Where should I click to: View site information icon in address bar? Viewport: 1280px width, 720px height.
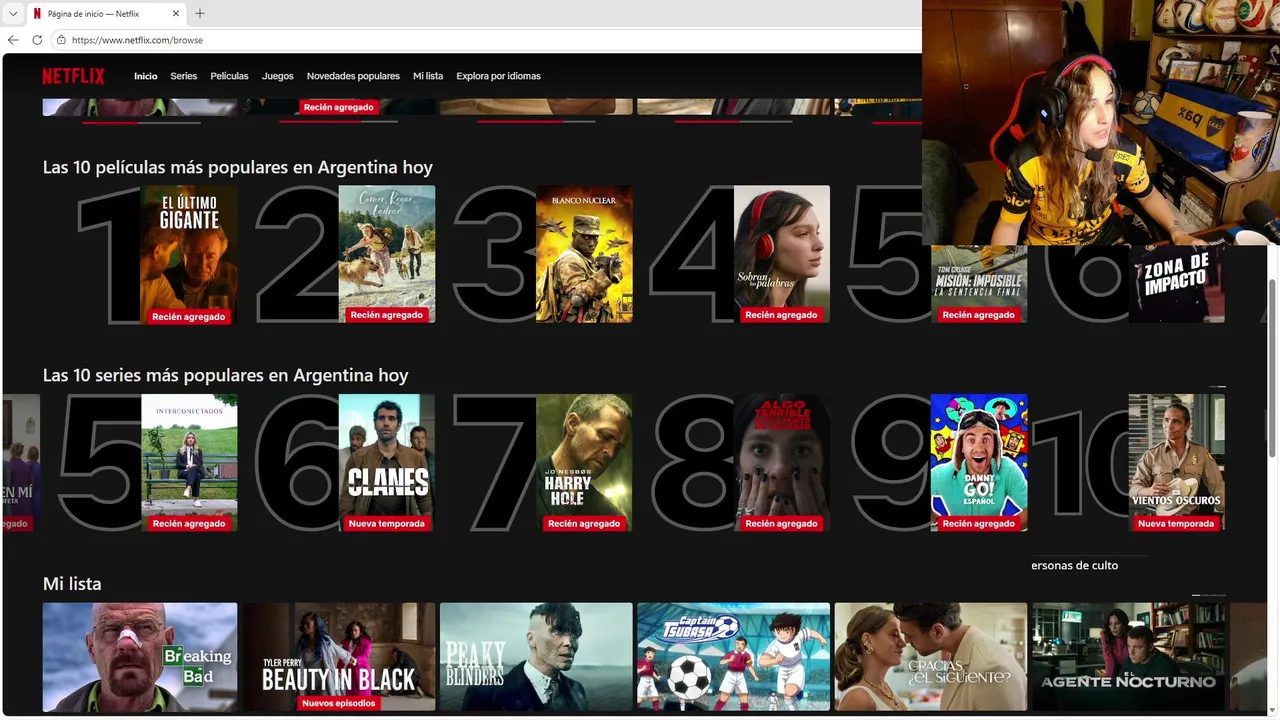pyautogui.click(x=61, y=40)
